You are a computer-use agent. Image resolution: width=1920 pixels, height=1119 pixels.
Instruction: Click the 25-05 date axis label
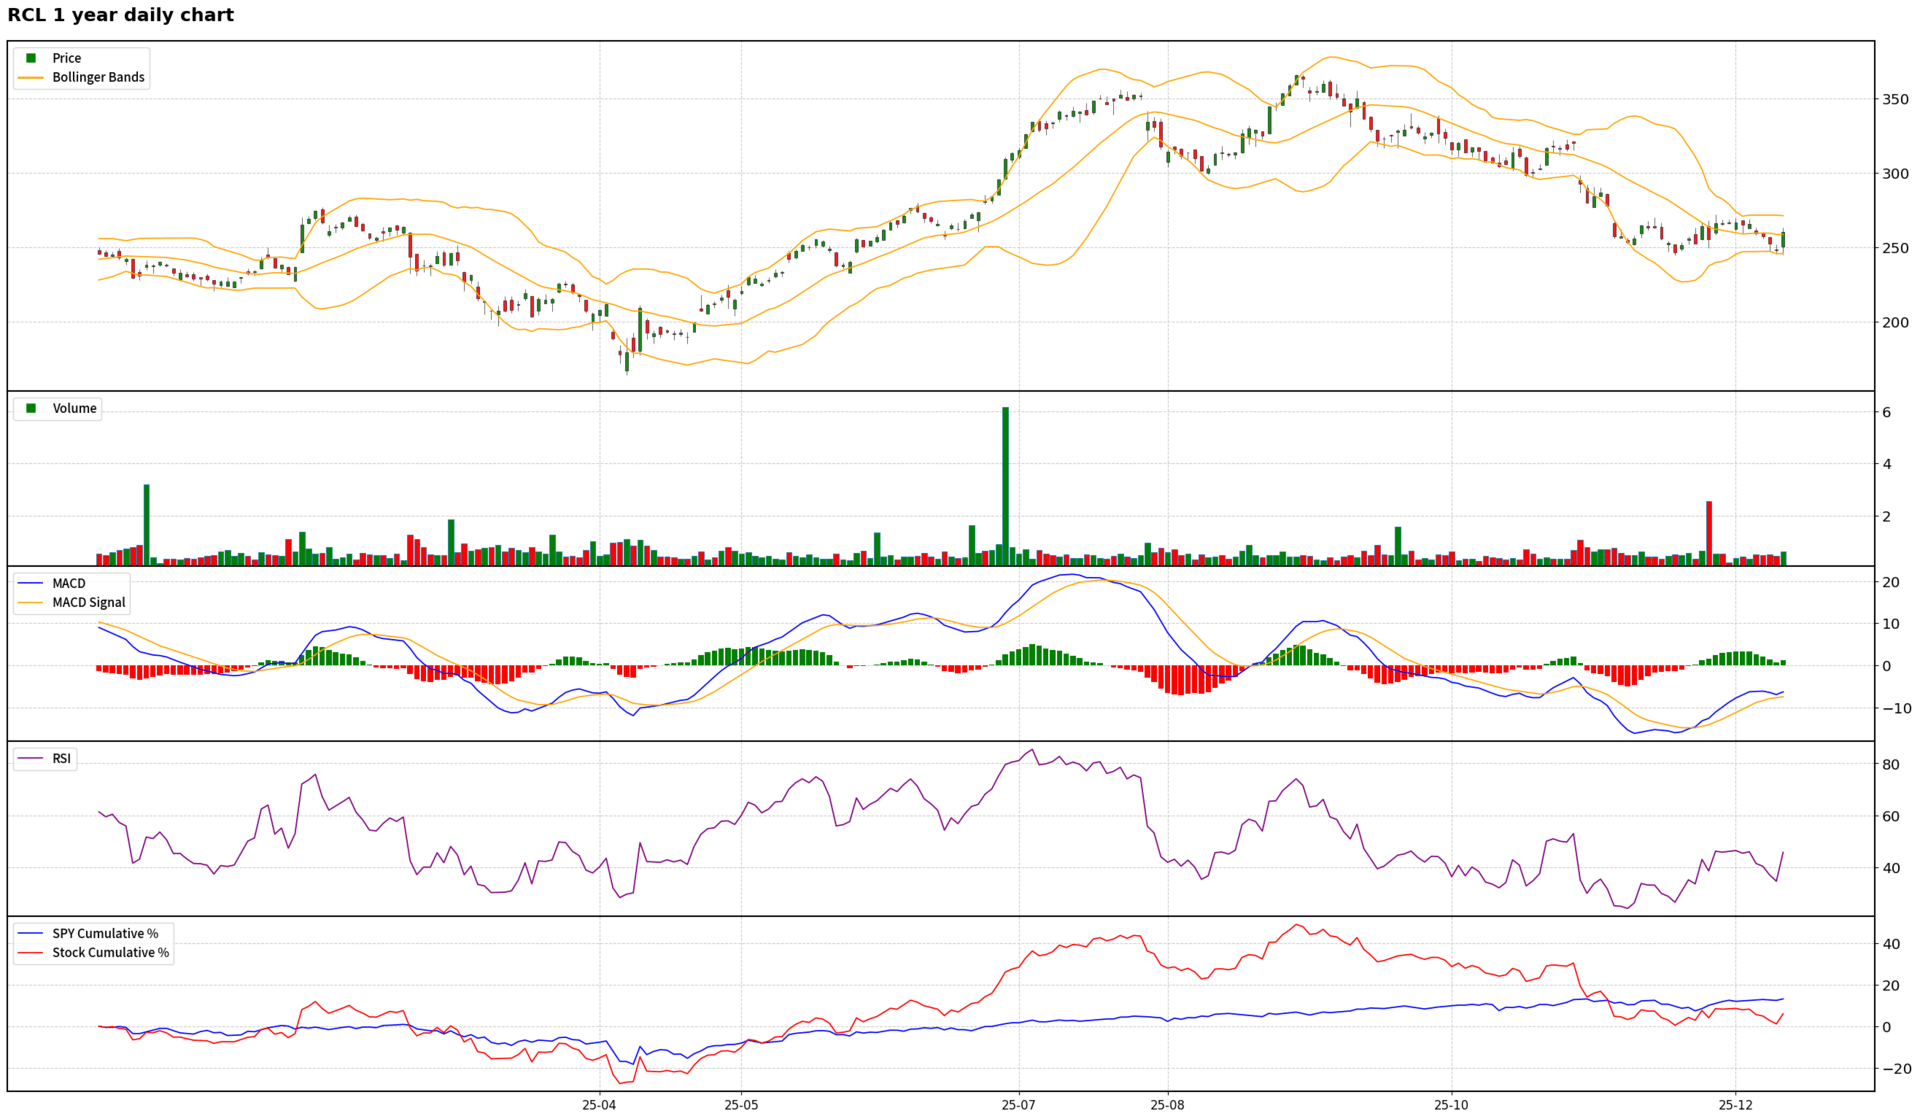(x=741, y=1105)
